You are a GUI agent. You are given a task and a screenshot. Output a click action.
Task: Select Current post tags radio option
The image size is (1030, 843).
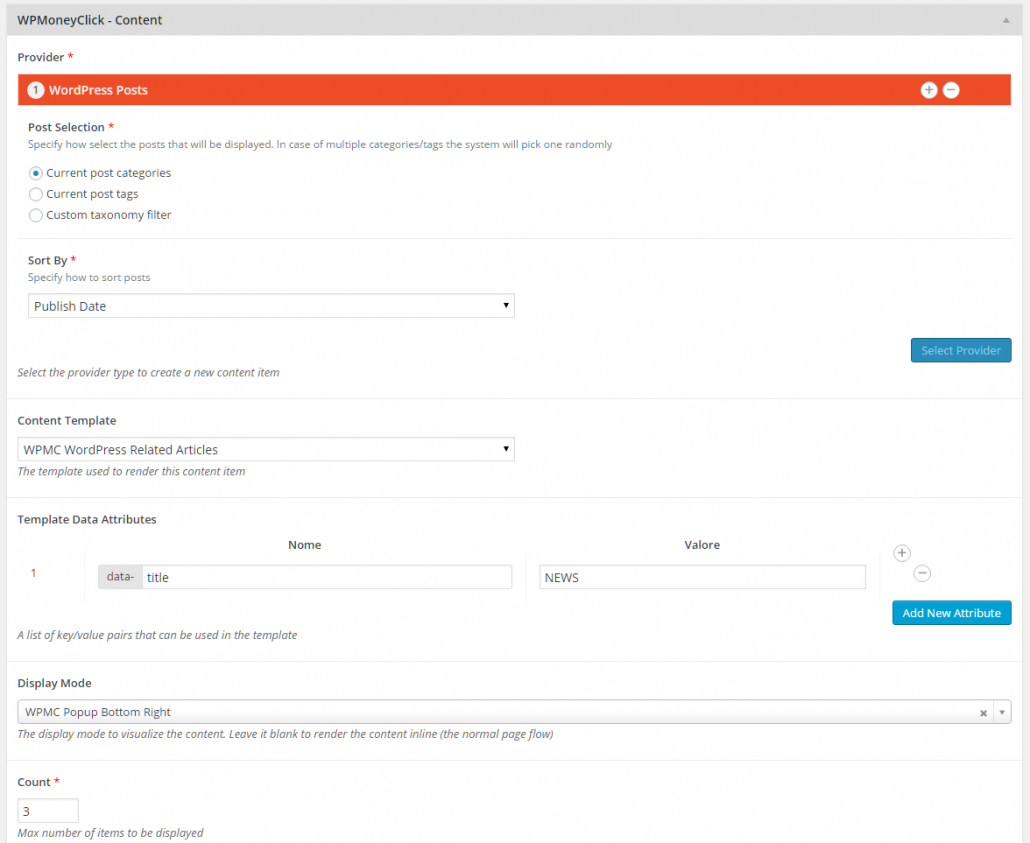pyautogui.click(x=35, y=194)
